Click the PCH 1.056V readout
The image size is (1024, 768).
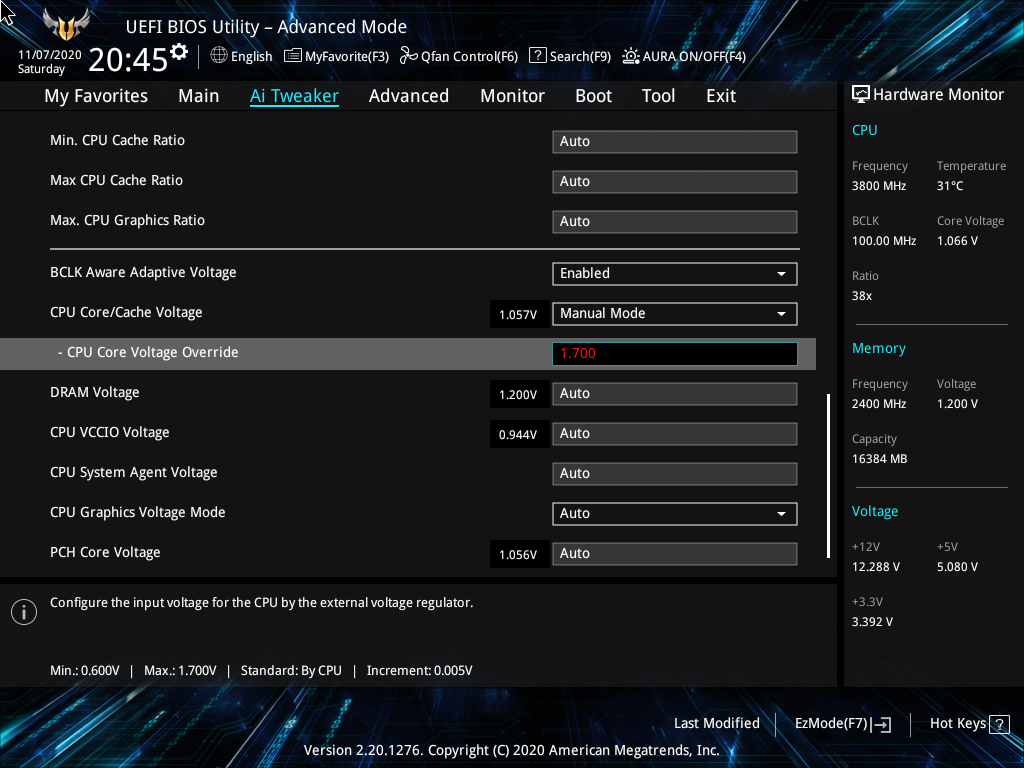(518, 554)
